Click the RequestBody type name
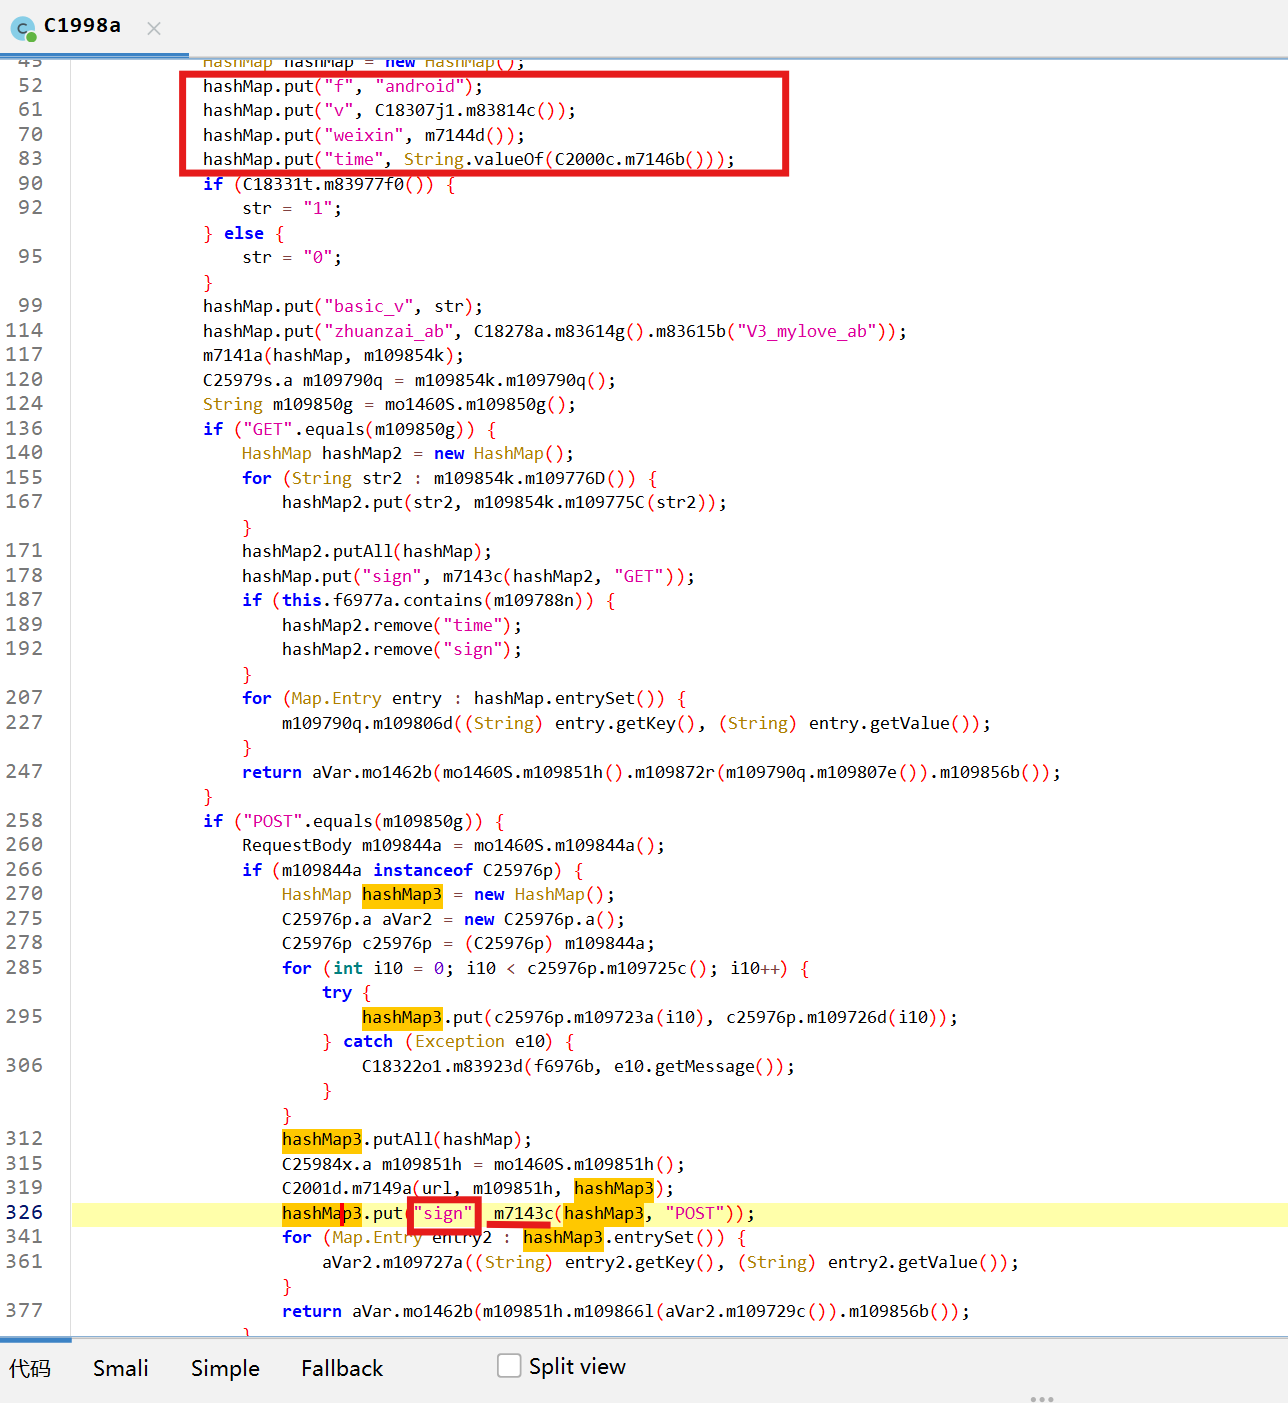The image size is (1288, 1403). tap(297, 846)
